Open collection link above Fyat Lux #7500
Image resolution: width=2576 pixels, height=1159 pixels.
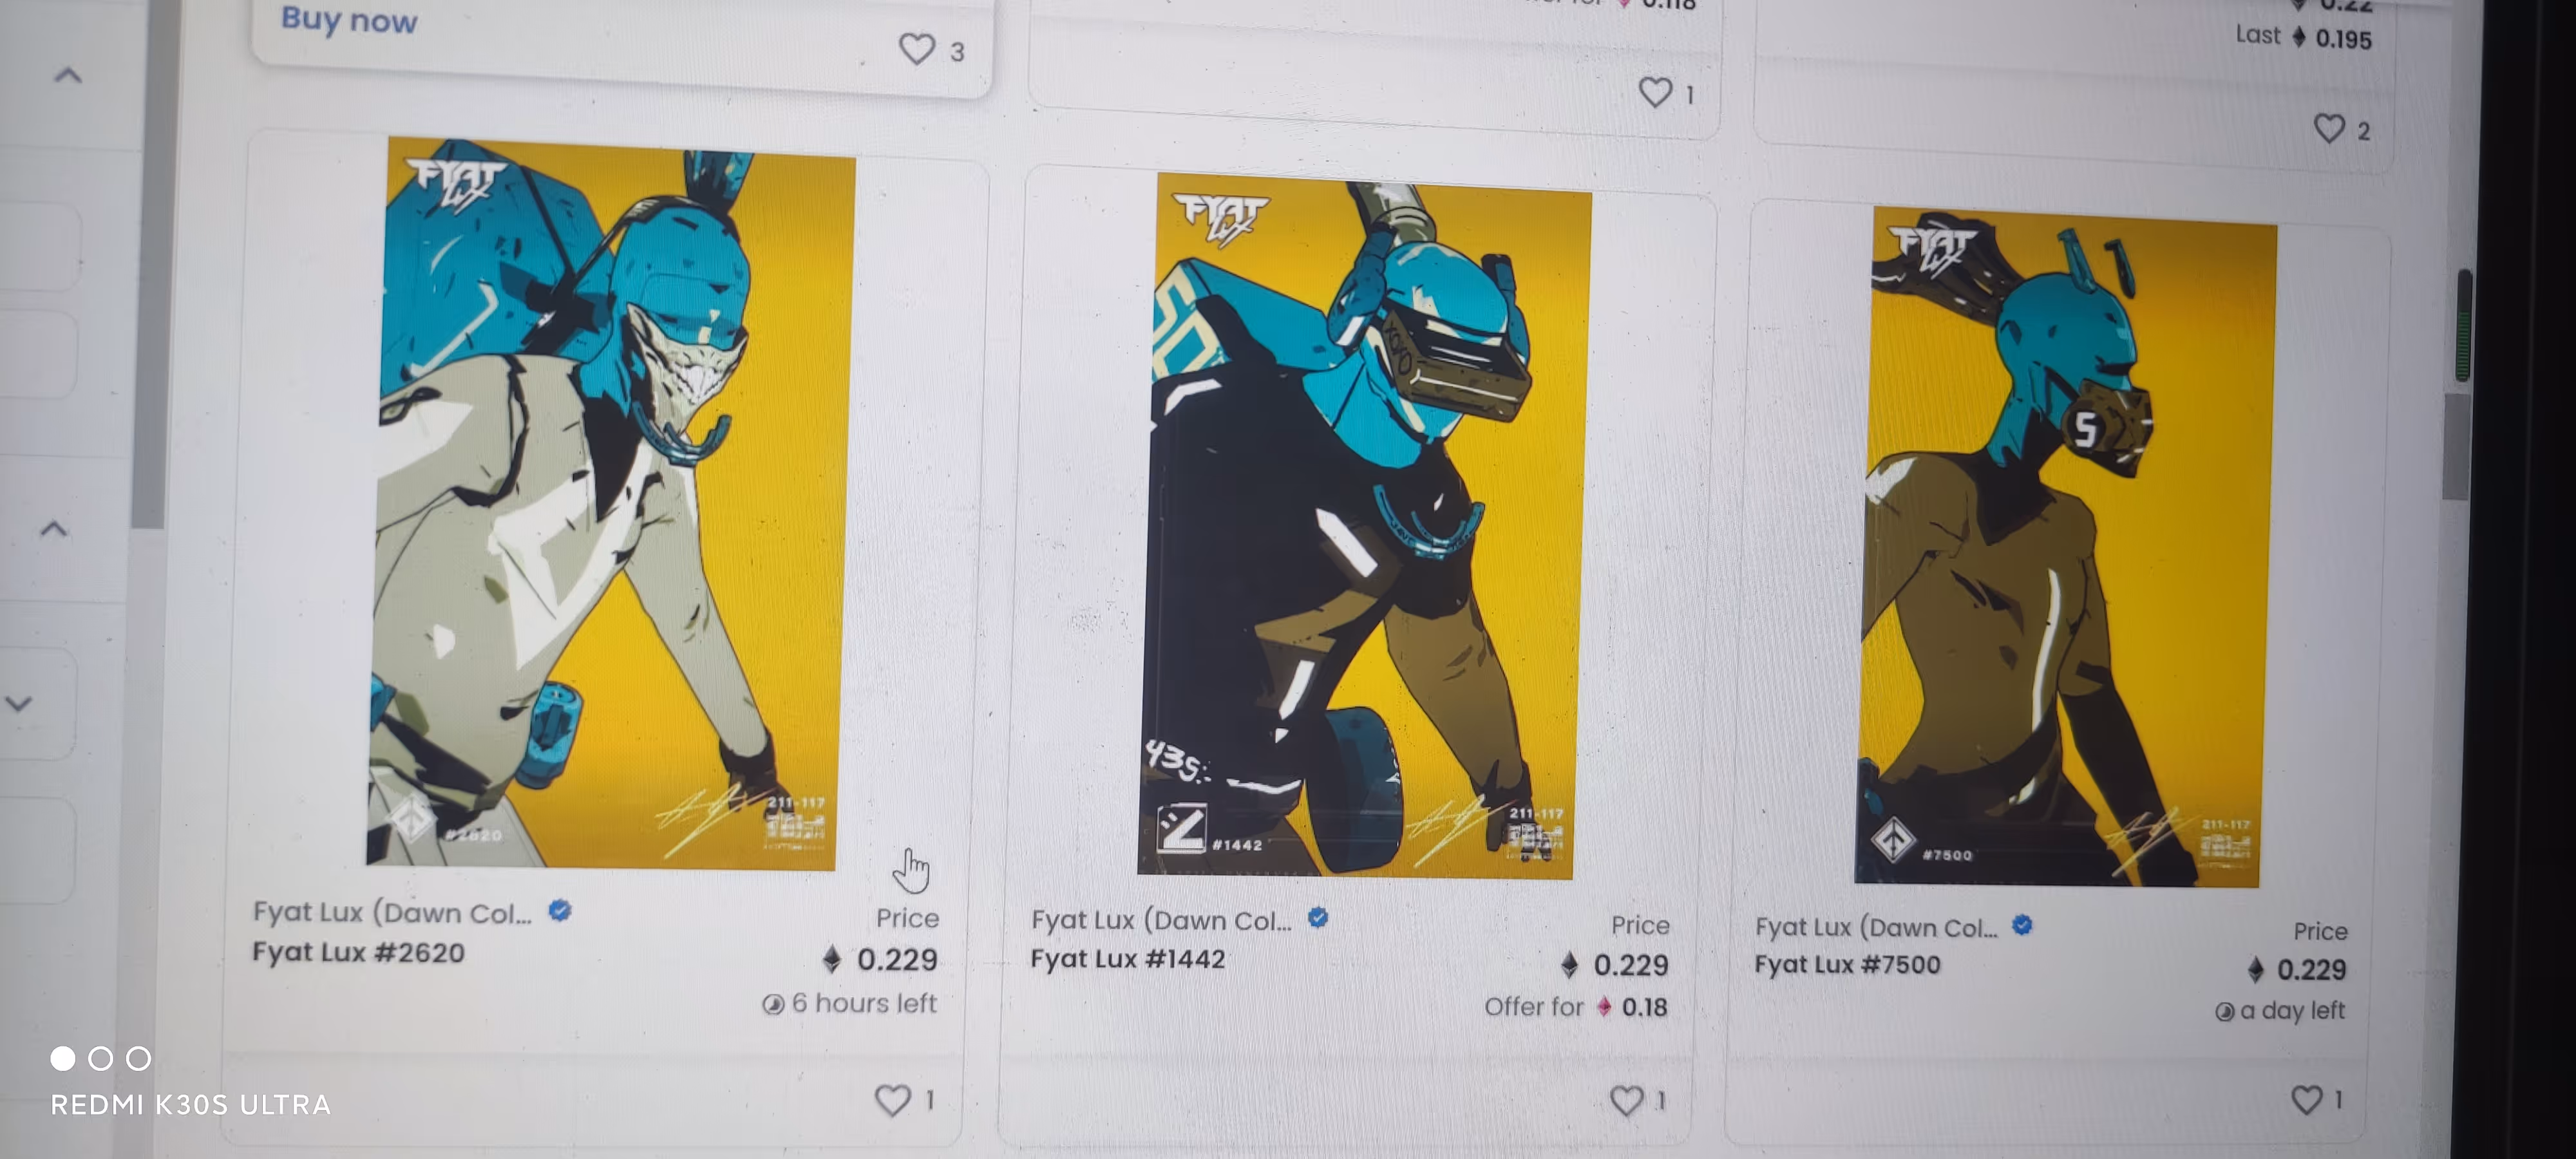tap(1876, 927)
